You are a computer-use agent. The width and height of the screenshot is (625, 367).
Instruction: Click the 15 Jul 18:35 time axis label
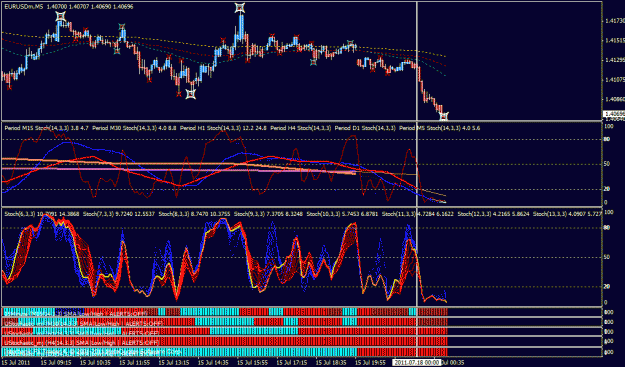coord(331,363)
